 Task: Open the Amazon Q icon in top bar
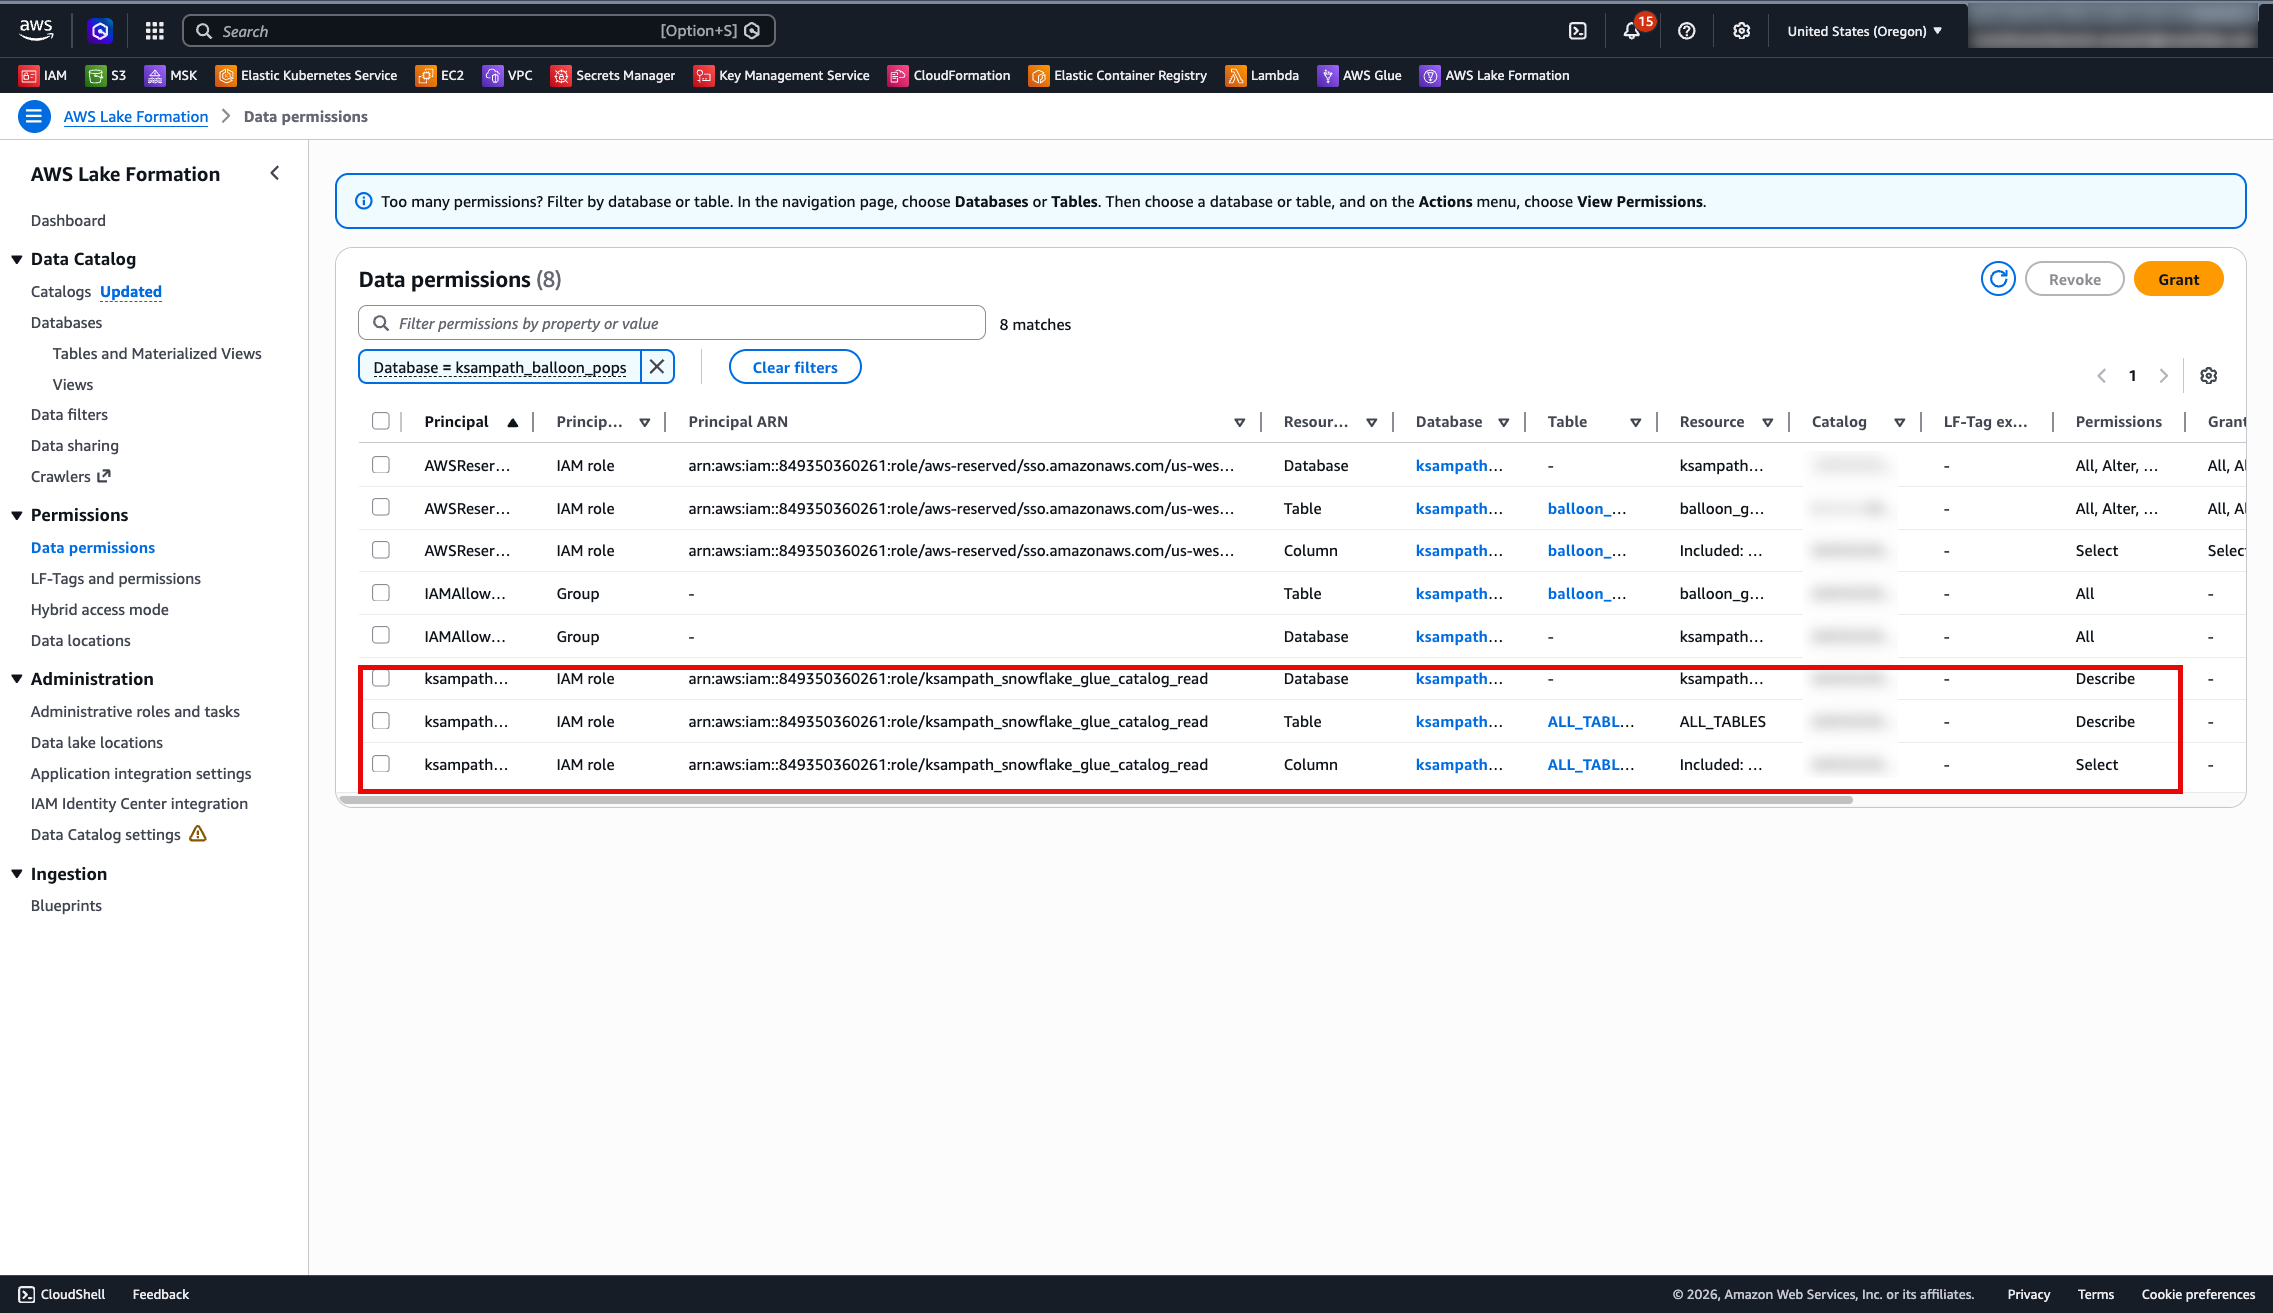pos(100,31)
